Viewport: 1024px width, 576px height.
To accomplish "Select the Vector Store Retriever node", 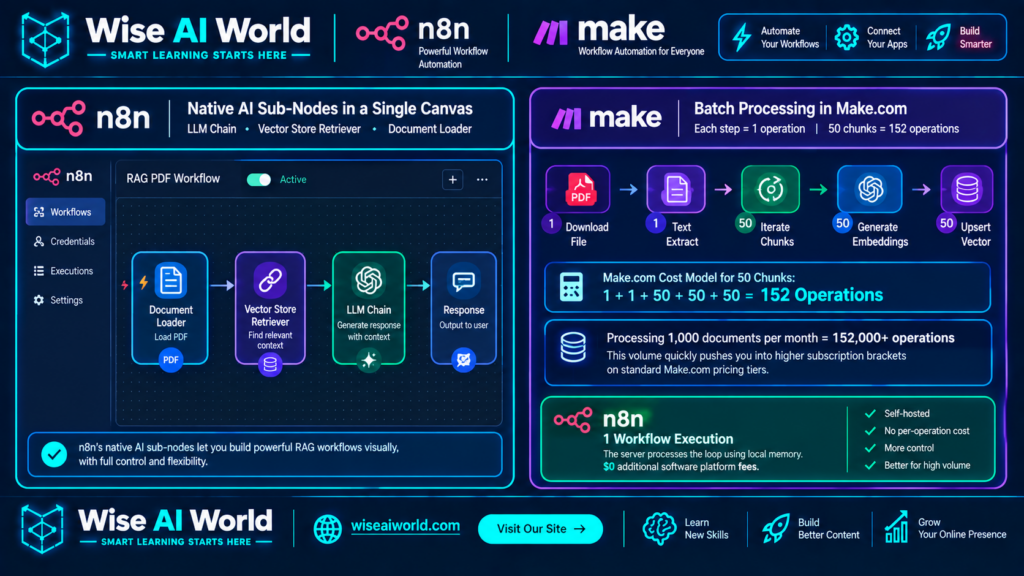I will pyautogui.click(x=270, y=308).
